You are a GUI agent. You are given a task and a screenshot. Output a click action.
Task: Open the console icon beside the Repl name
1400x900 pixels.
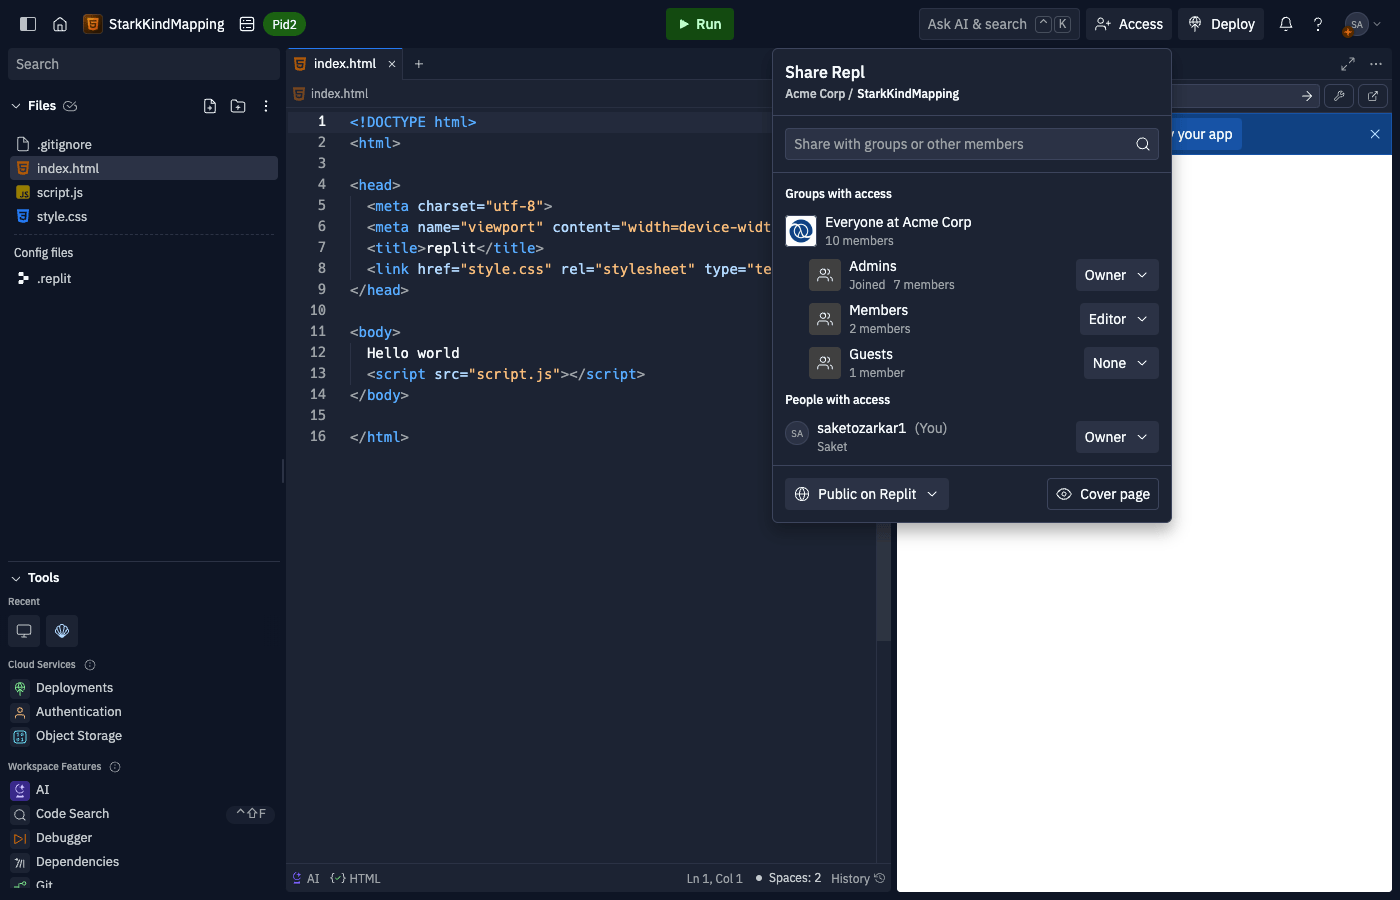(247, 24)
